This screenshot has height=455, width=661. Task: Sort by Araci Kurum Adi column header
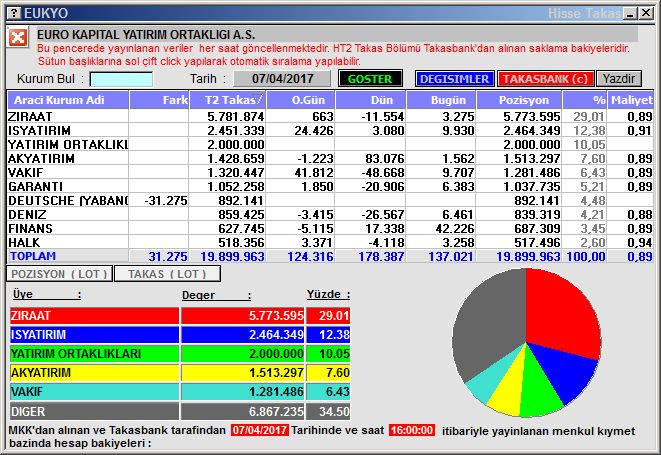(x=68, y=100)
